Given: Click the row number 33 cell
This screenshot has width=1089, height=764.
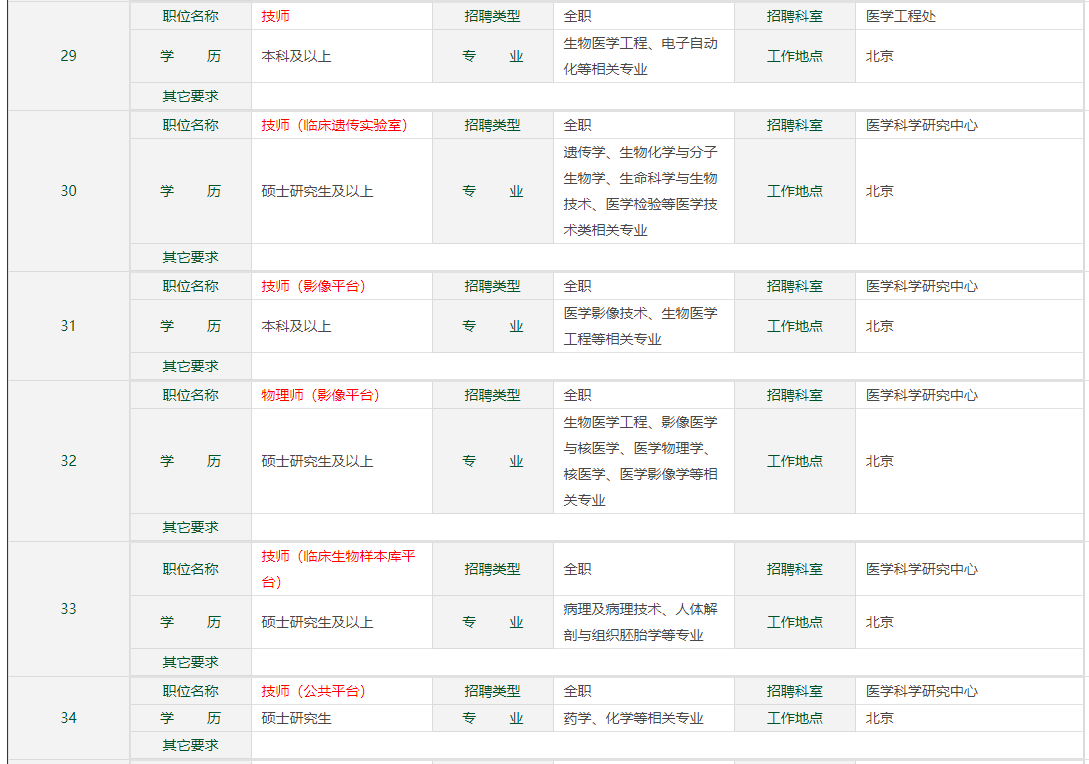Looking at the screenshot, I should click(68, 609).
